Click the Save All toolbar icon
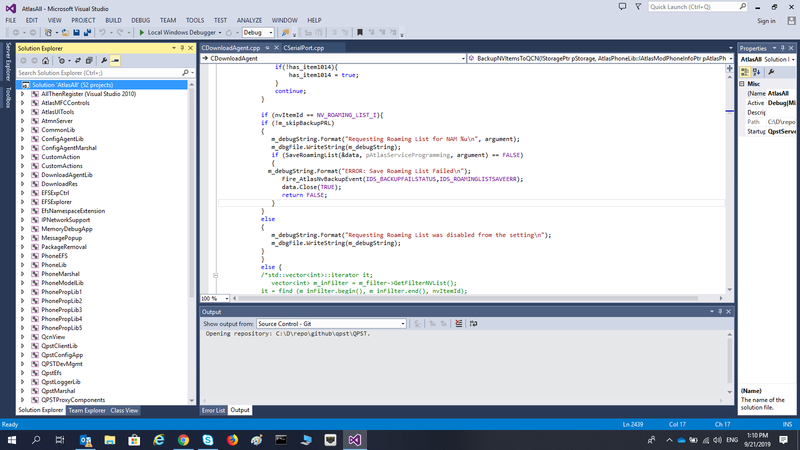Viewport: 800px width, 450px height. coord(87,33)
